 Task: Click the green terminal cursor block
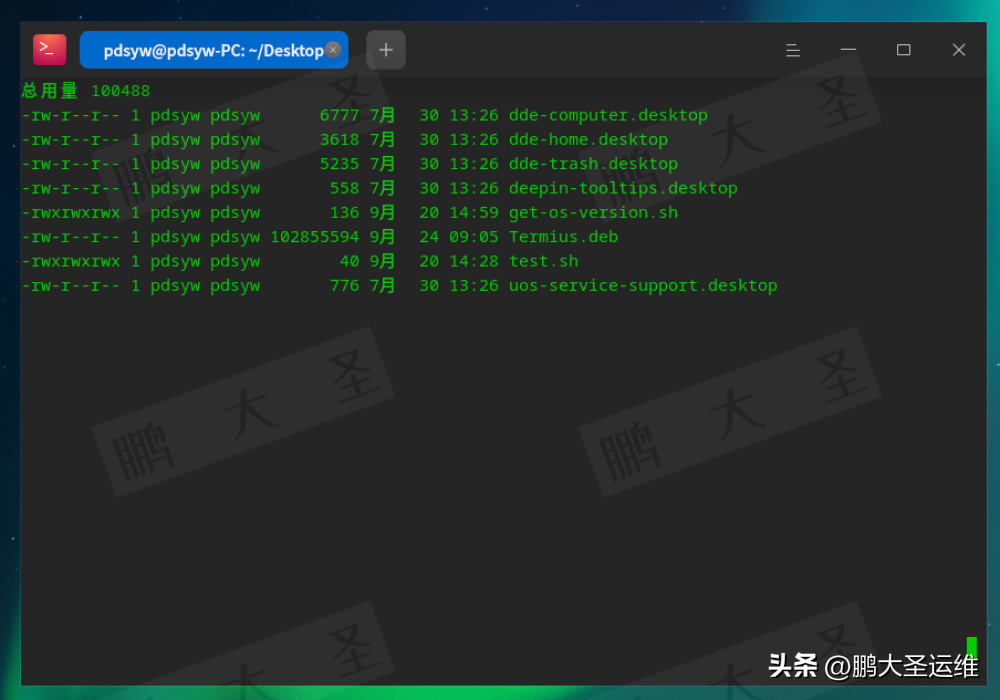tap(972, 646)
